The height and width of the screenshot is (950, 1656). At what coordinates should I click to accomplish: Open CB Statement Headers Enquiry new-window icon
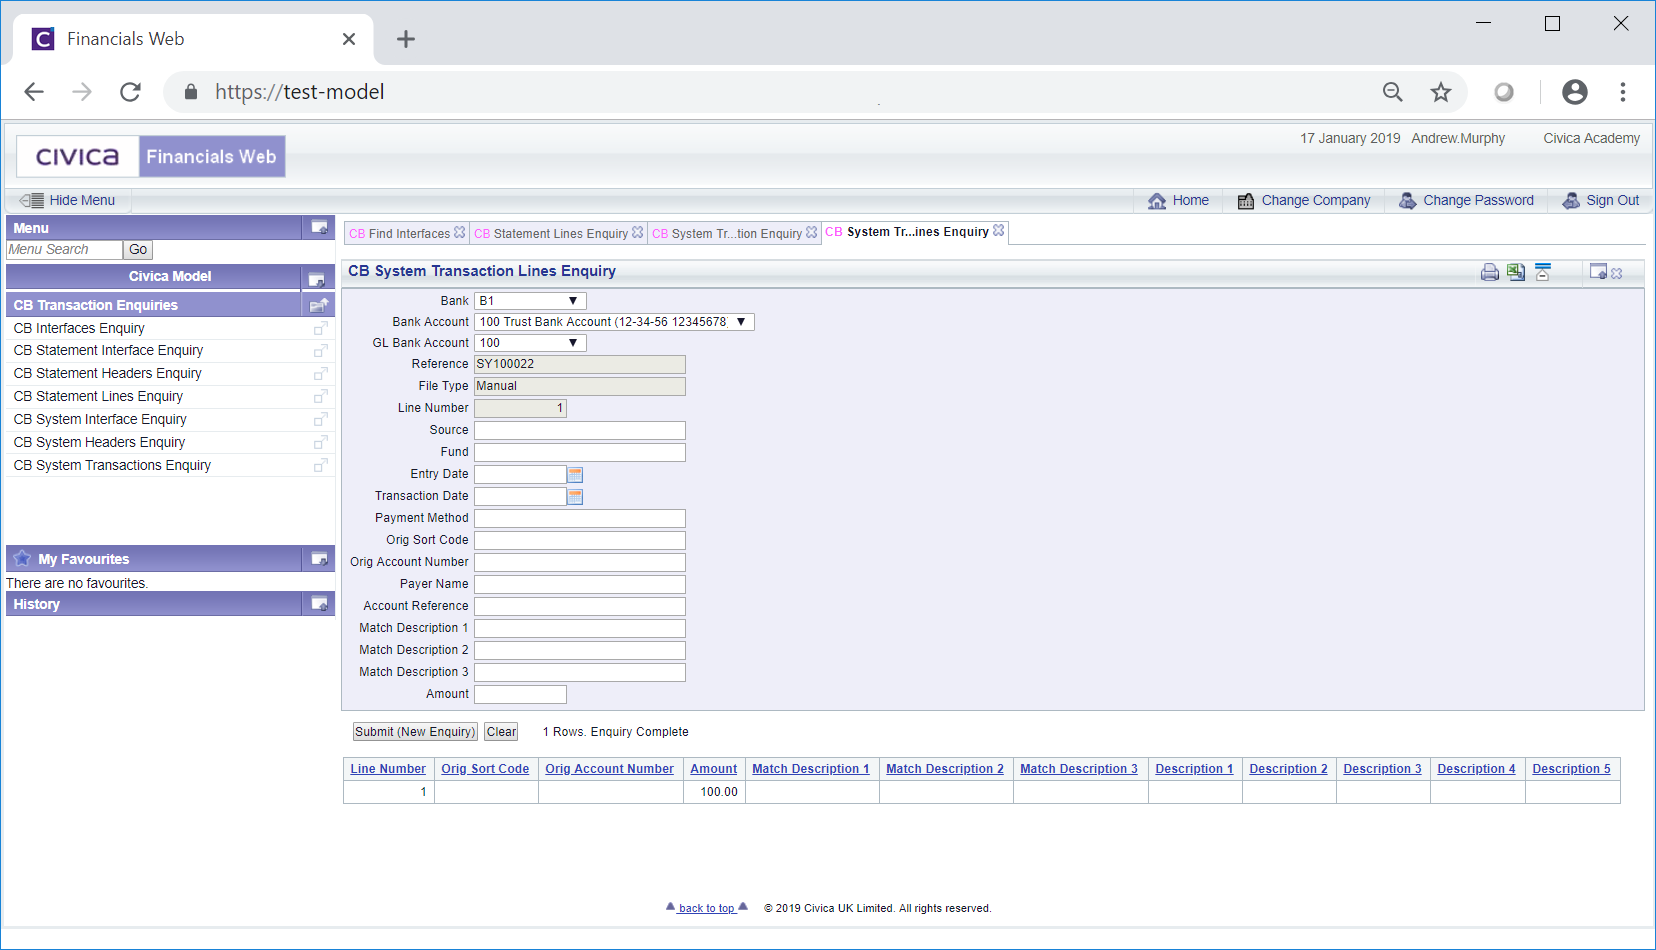[x=320, y=374]
